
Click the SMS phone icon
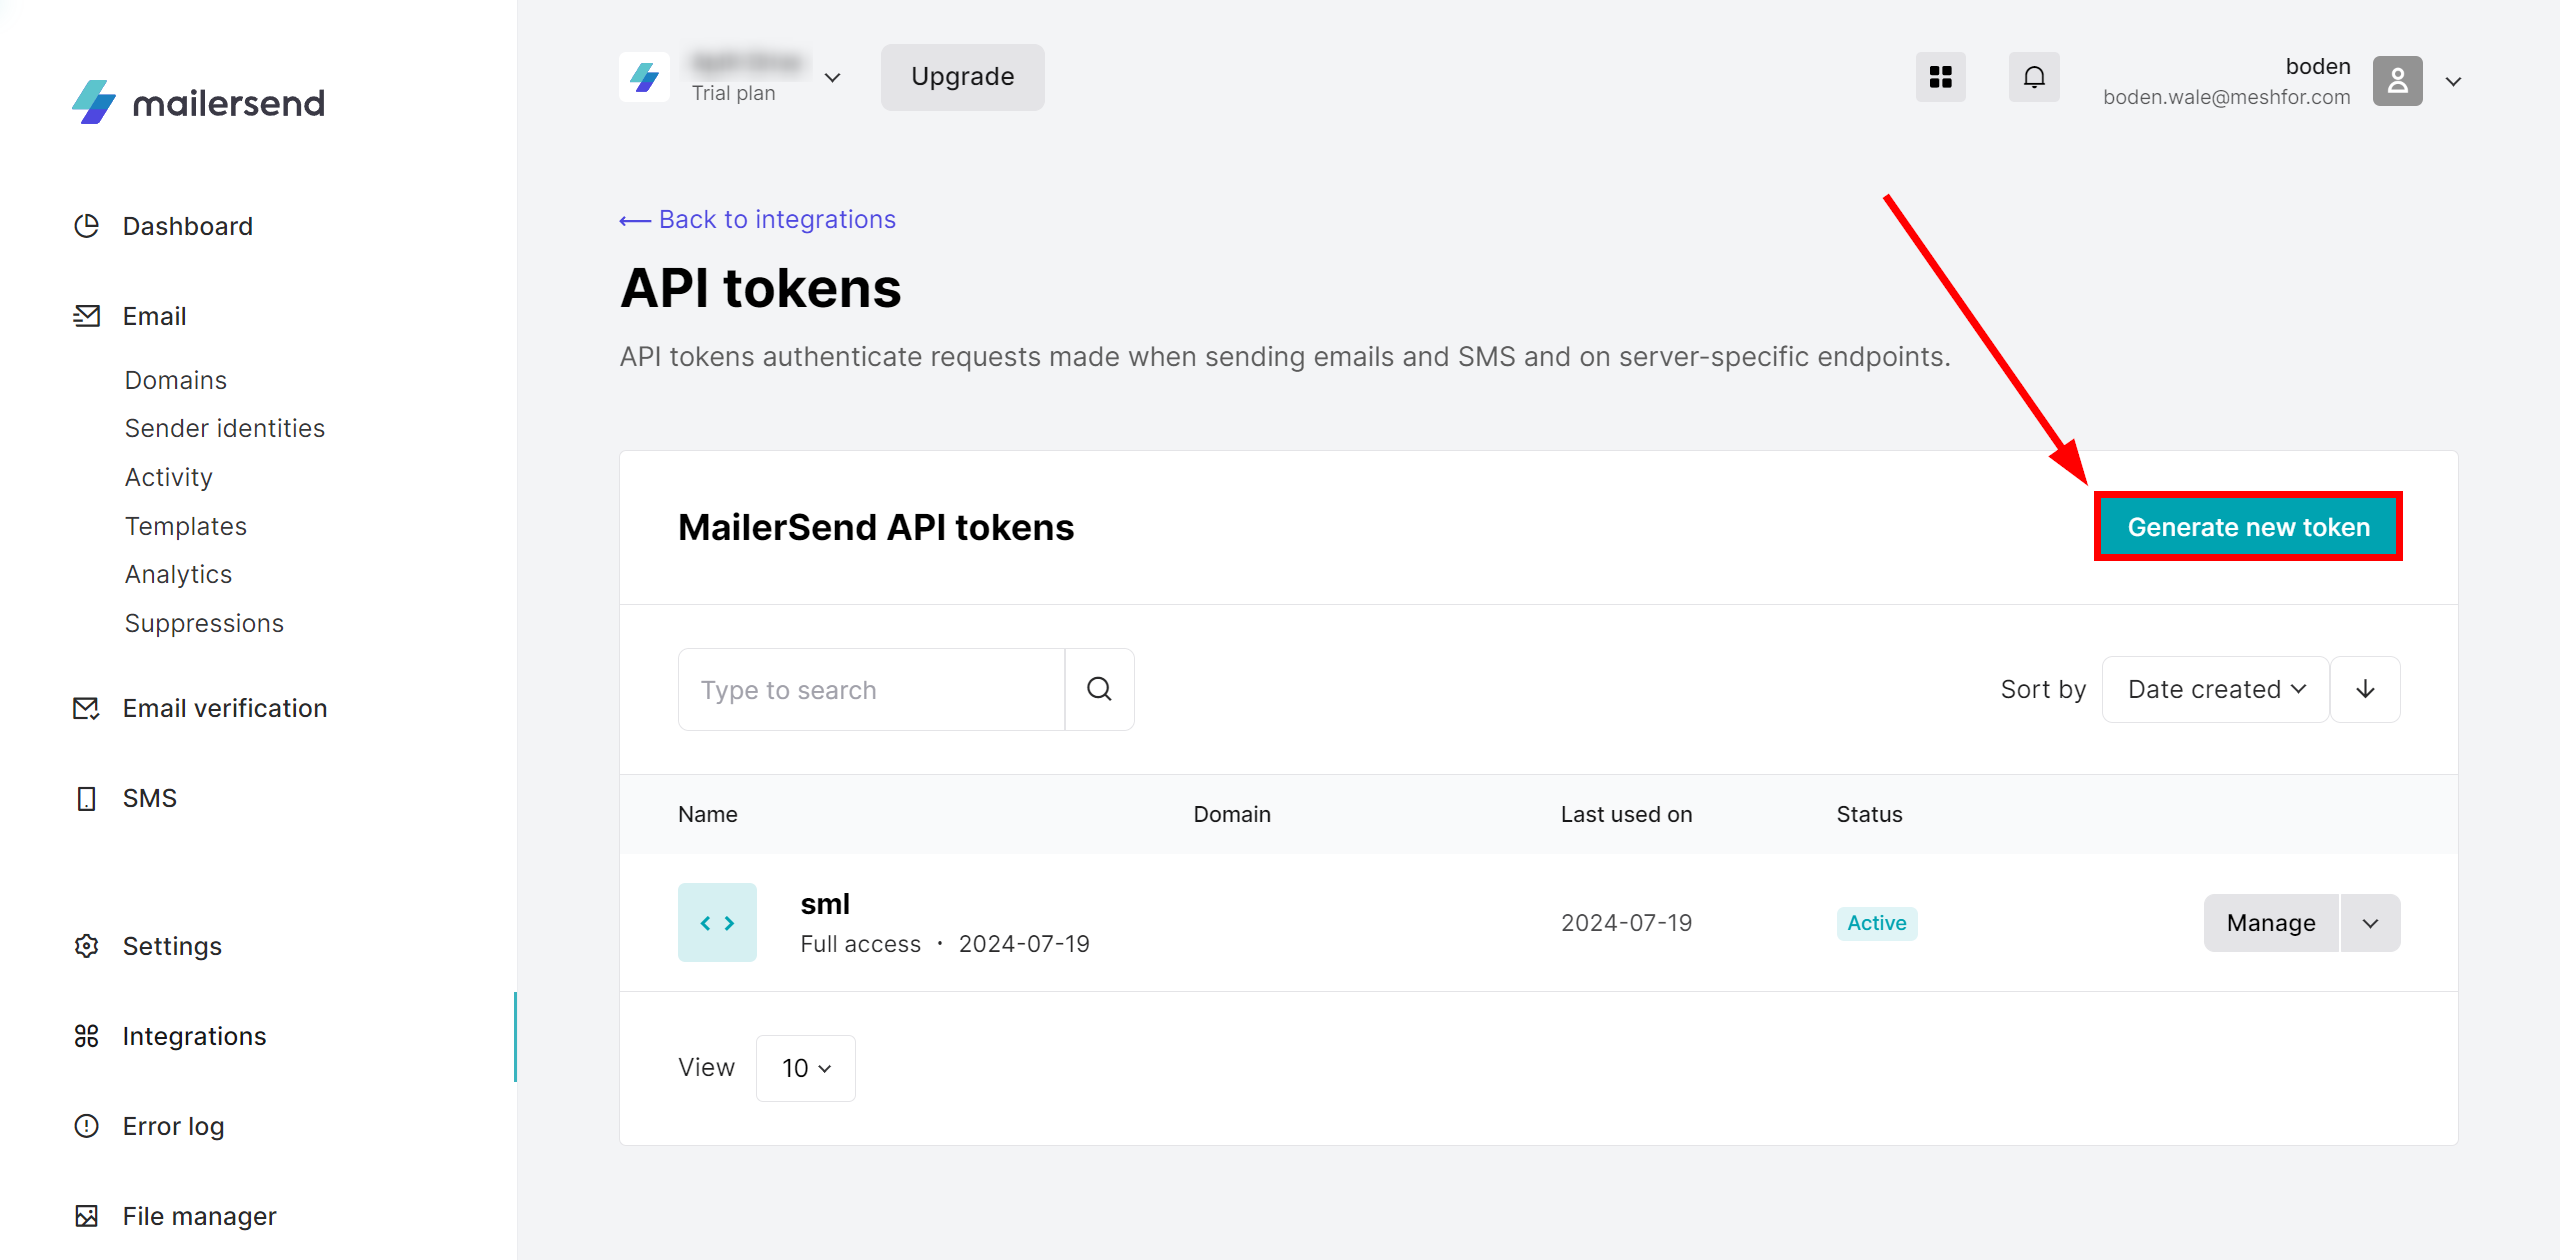[x=87, y=798]
